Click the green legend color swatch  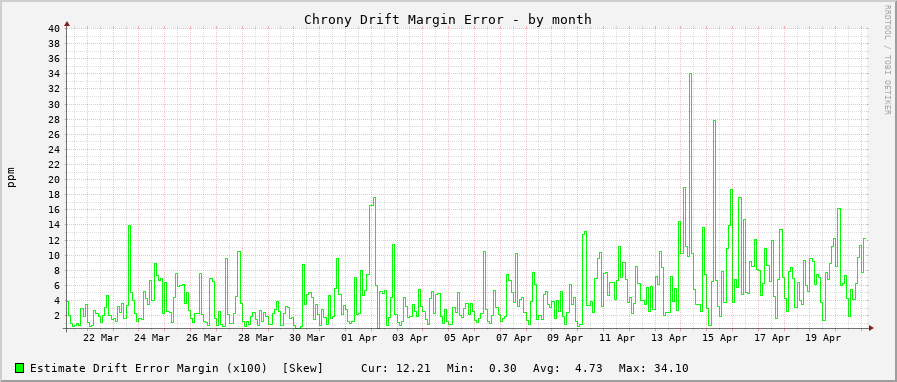click(x=20, y=368)
